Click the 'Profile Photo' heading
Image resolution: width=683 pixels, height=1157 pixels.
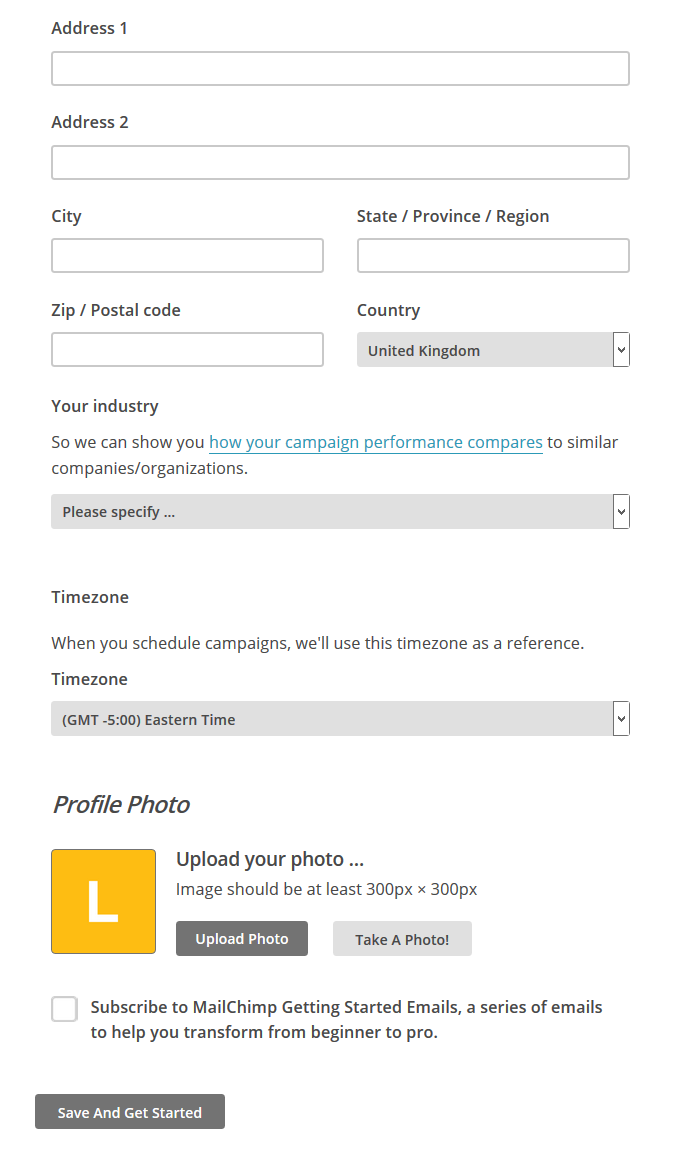click(121, 805)
